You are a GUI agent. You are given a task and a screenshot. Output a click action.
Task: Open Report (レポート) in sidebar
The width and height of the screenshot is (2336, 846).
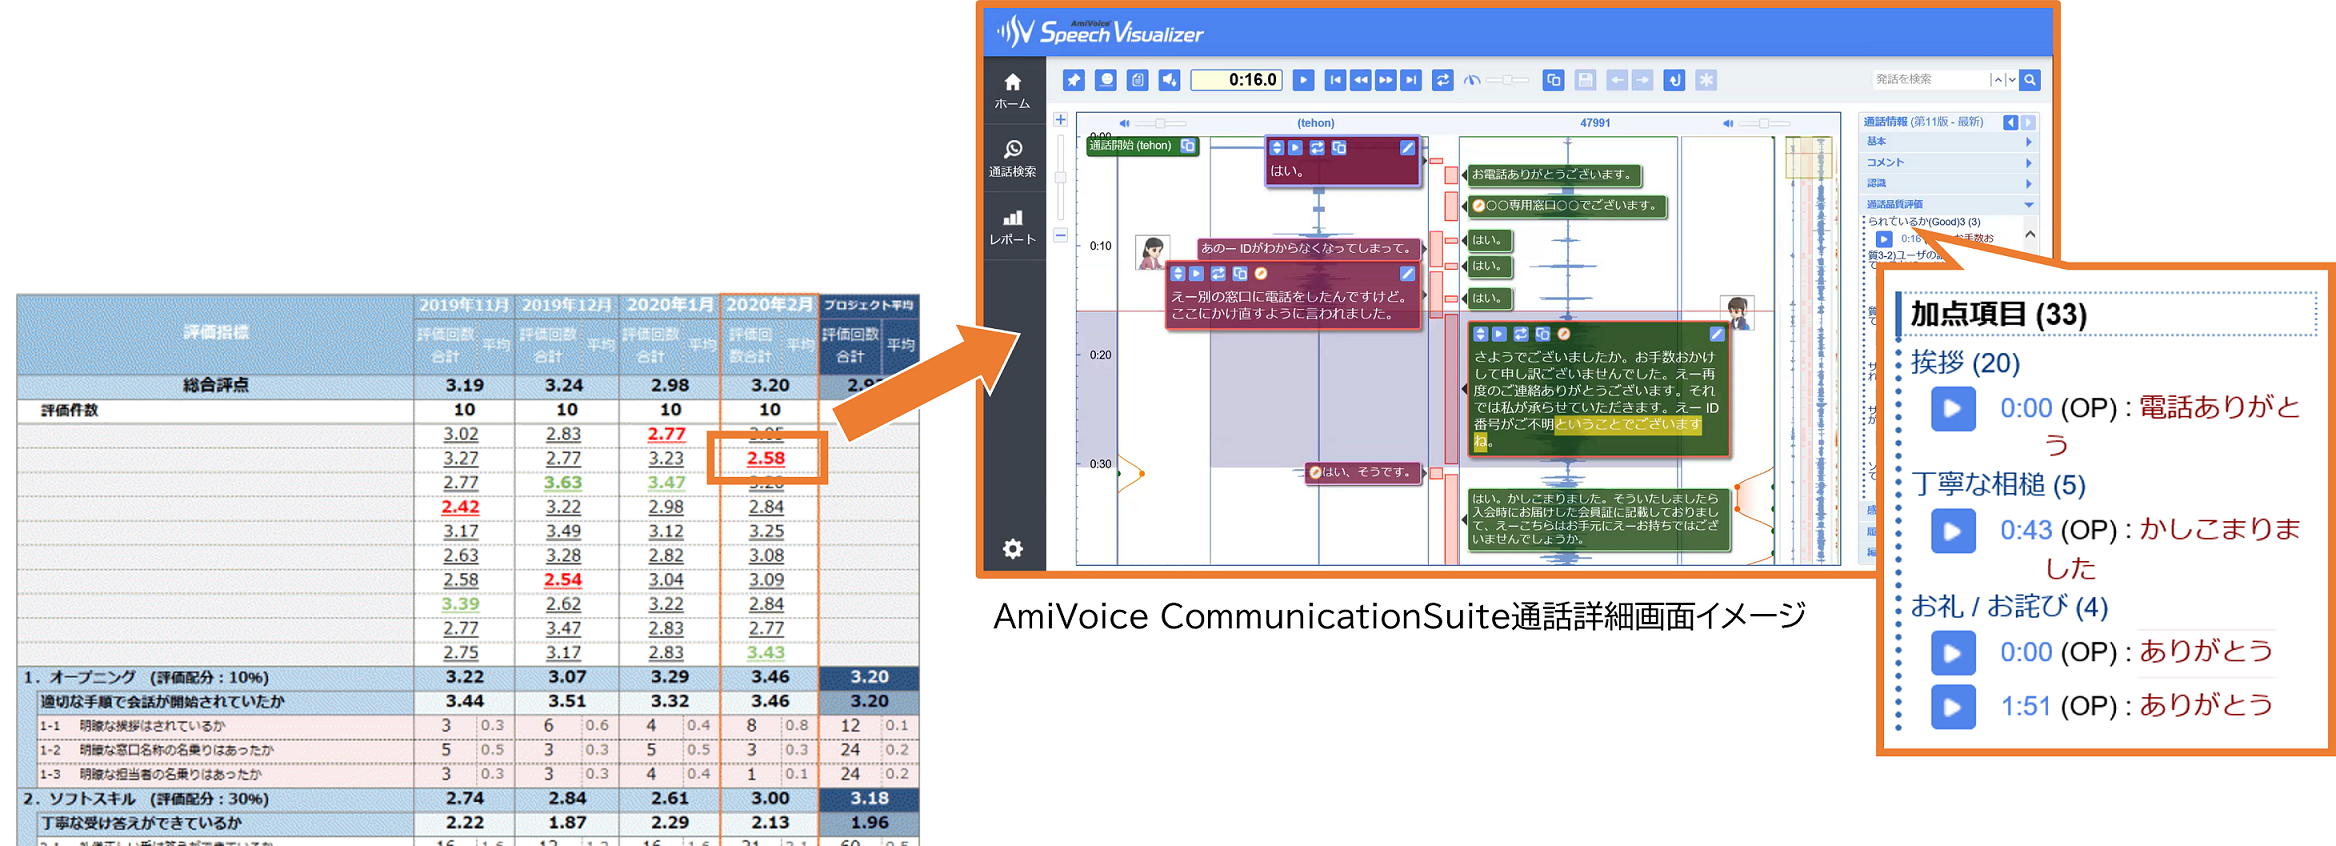click(x=1012, y=227)
